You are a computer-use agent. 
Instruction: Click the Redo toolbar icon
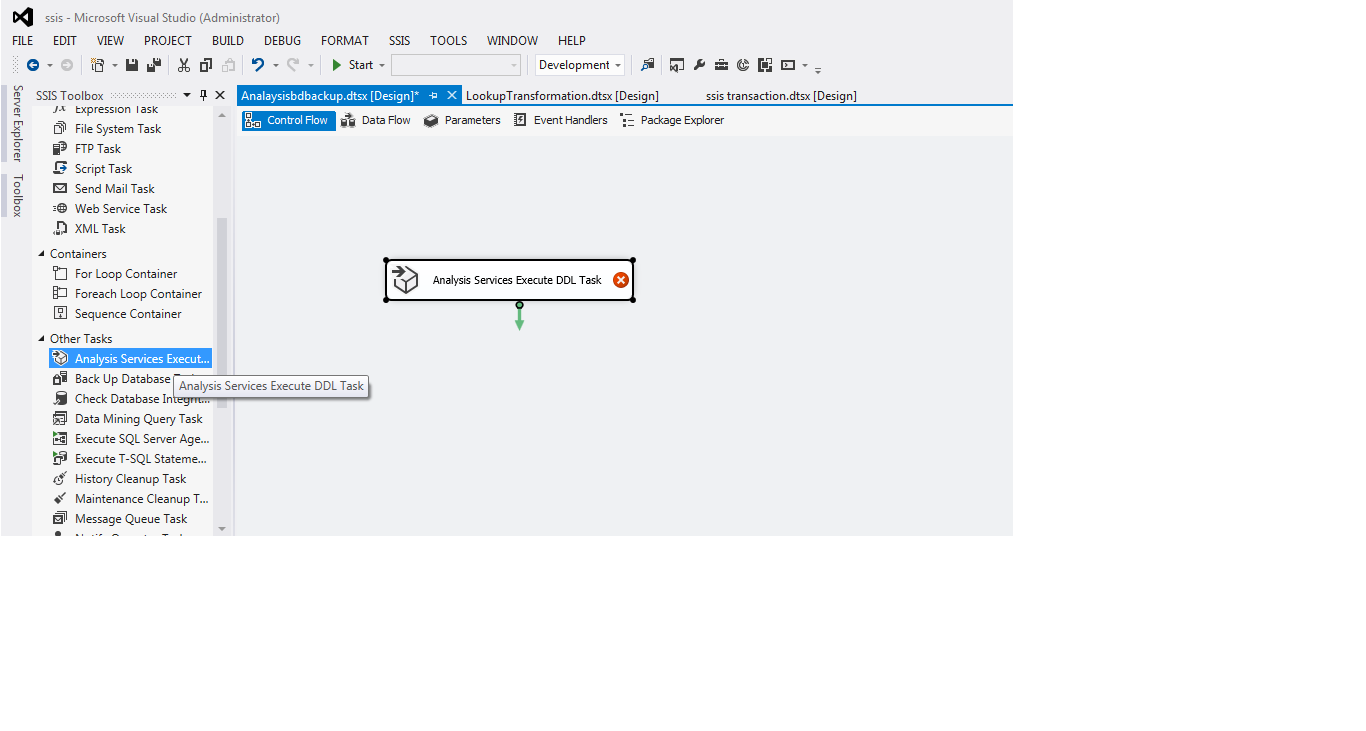click(293, 65)
